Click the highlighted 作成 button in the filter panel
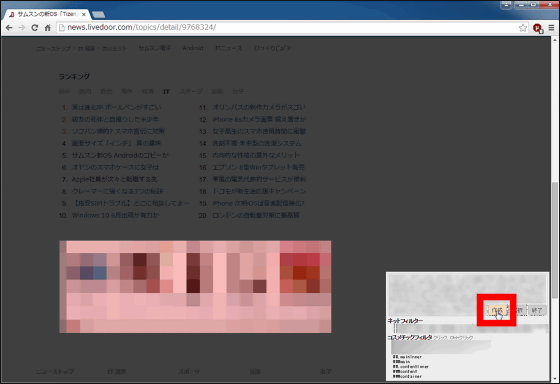The image size is (560, 384). (x=497, y=310)
